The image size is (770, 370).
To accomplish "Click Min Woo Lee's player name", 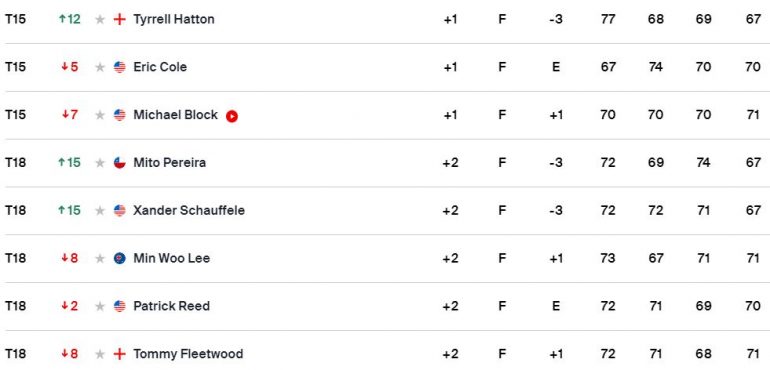I will pos(171,258).
